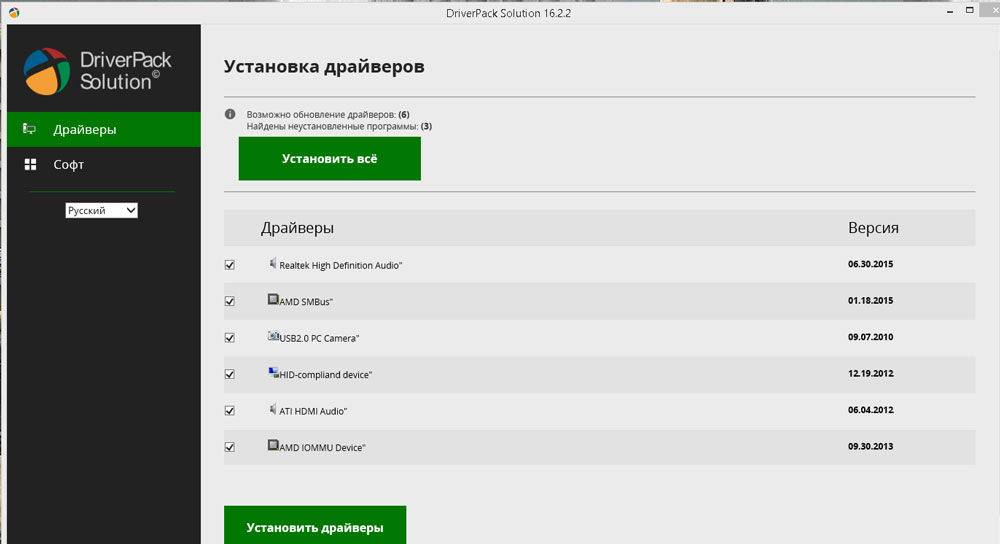Screen dimensions: 1000x544
Task: Click the Софт grid icon in sidebar
Action: [x=30, y=165]
